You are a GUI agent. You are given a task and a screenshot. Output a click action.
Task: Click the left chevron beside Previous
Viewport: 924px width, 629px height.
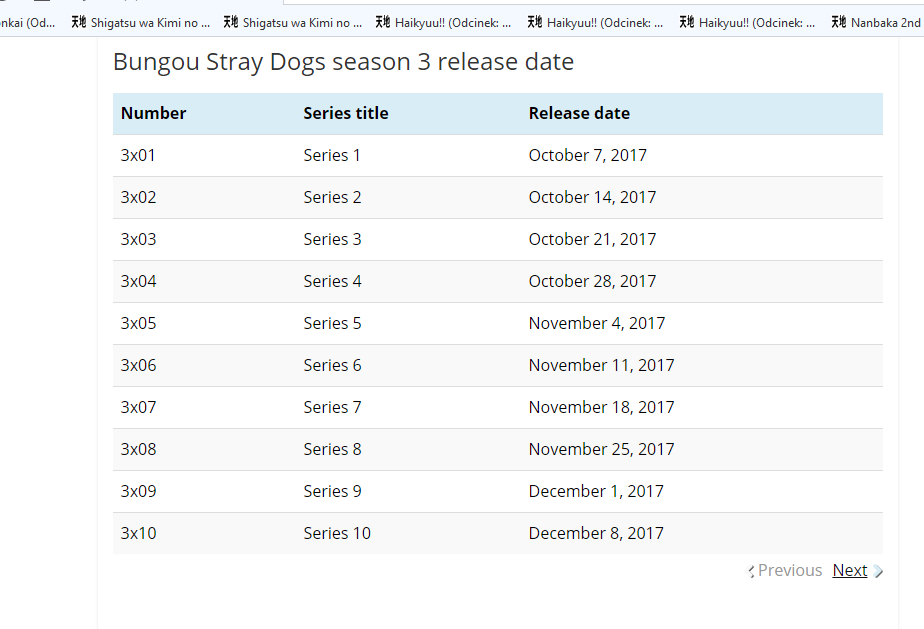click(x=751, y=571)
